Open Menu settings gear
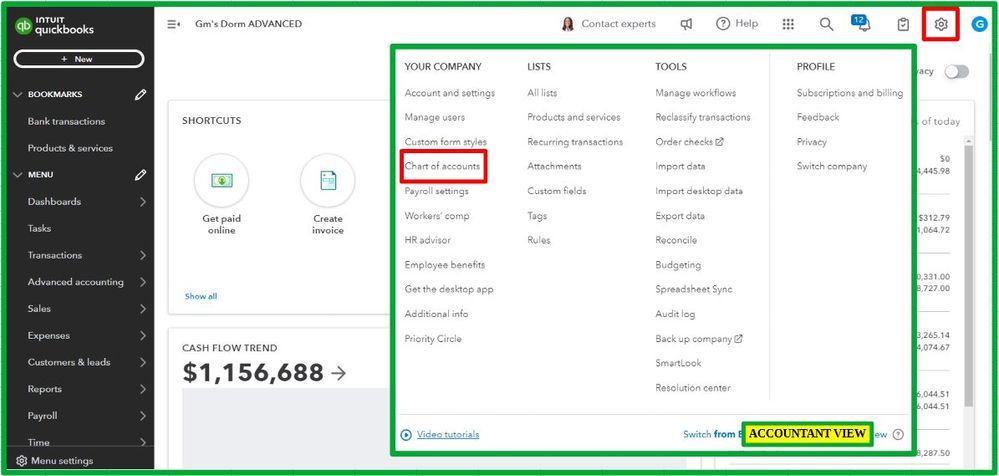999x476 pixels. pyautogui.click(x=21, y=461)
